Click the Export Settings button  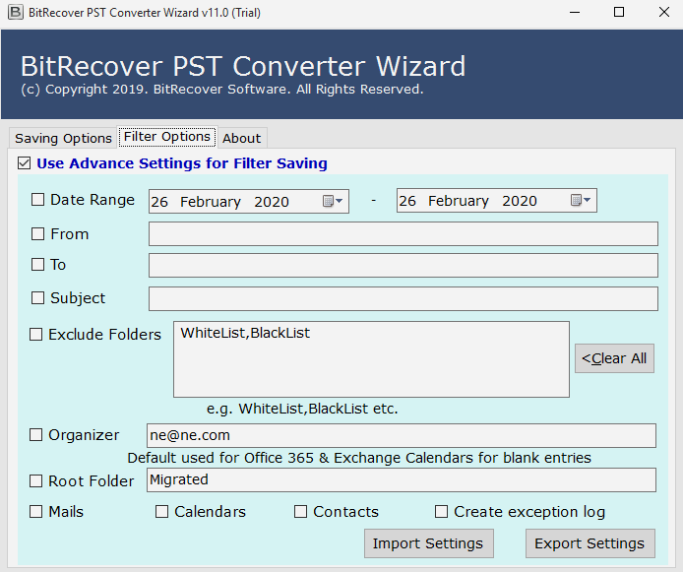[589, 544]
